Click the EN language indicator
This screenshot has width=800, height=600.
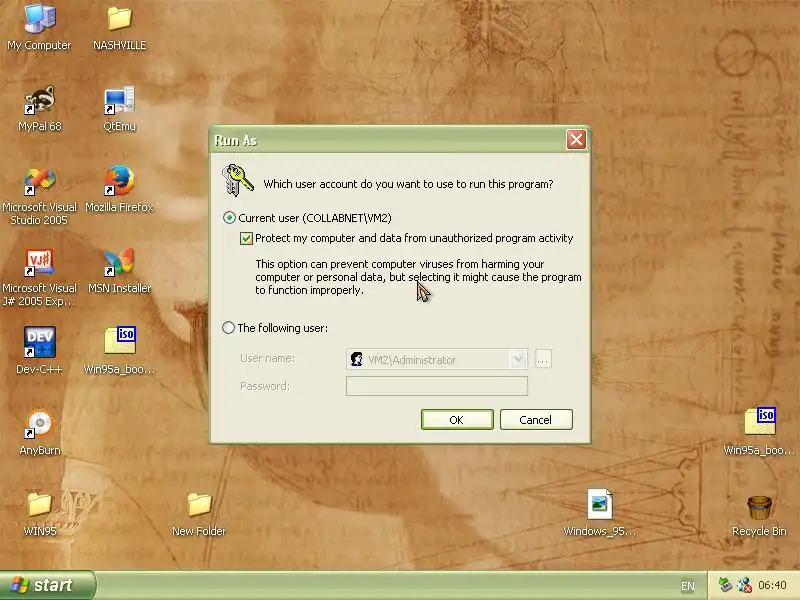687,586
